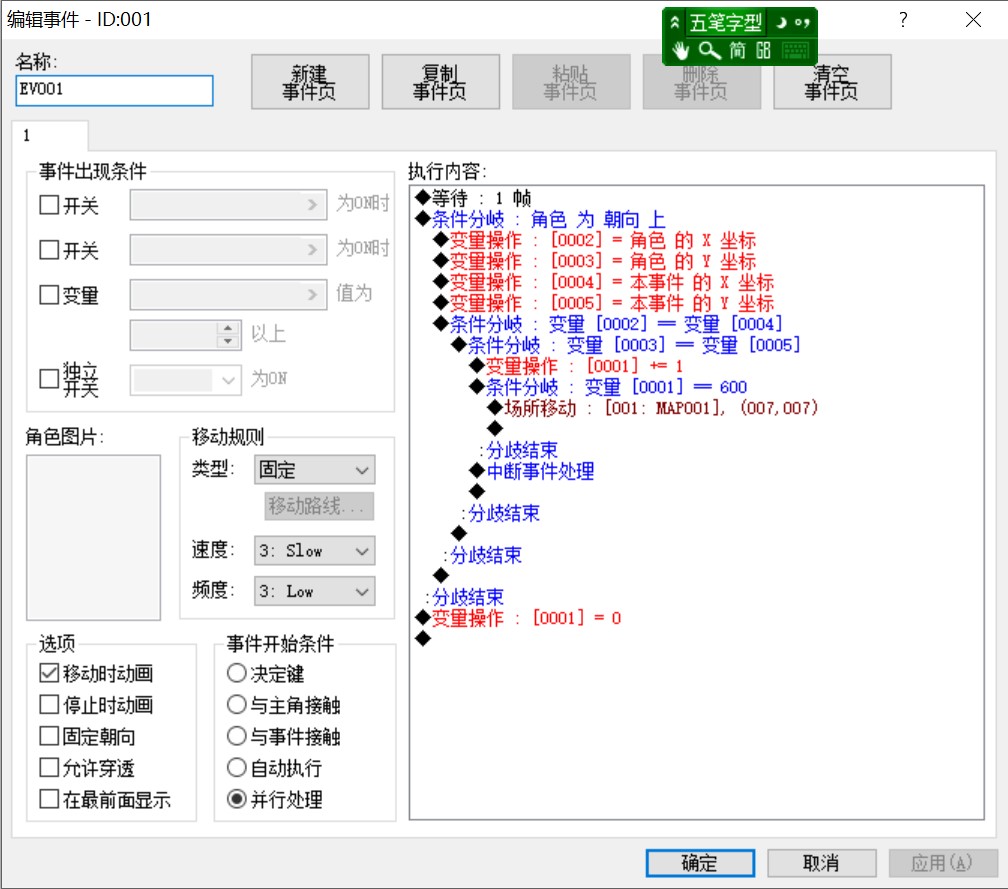Toggle the 简 simplified Chinese icon
Screen dimensions: 1008x889
point(737,50)
